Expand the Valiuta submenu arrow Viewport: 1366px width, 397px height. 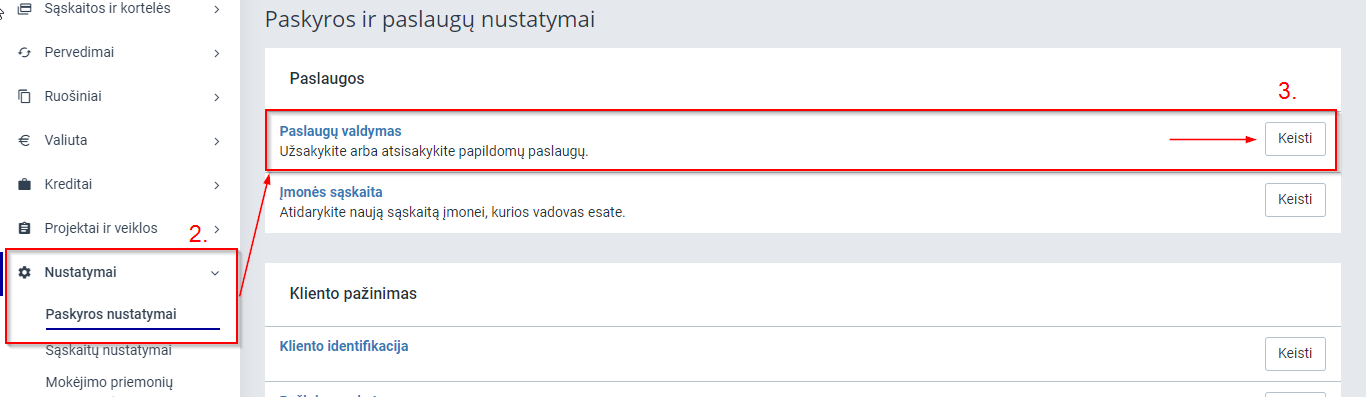point(216,141)
